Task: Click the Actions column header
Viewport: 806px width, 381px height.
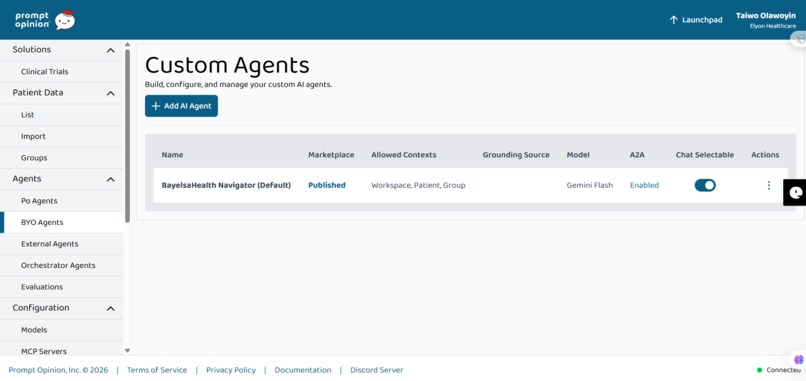Action: click(x=765, y=155)
